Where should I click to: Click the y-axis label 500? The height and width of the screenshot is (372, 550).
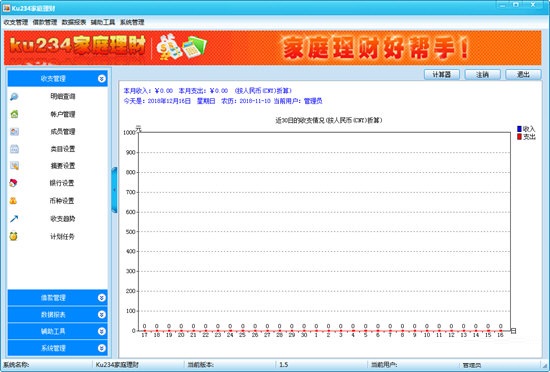pyautogui.click(x=130, y=232)
